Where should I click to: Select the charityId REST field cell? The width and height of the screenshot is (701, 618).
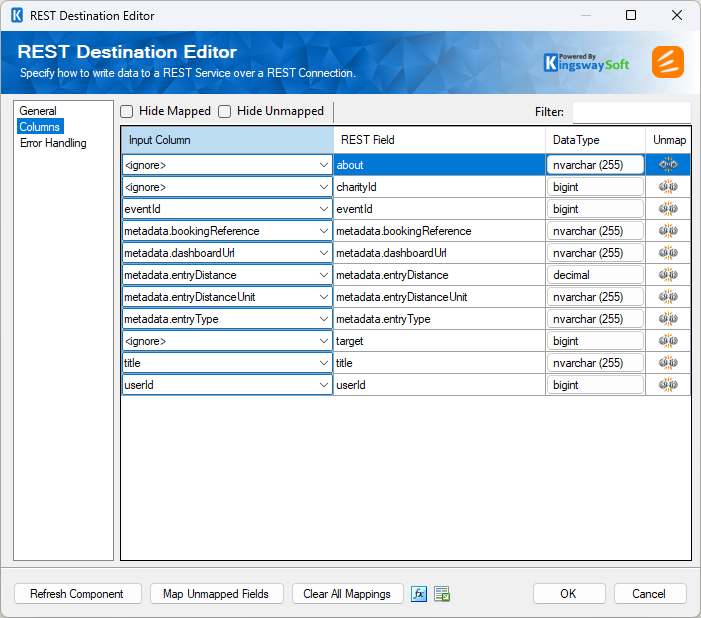pos(439,187)
